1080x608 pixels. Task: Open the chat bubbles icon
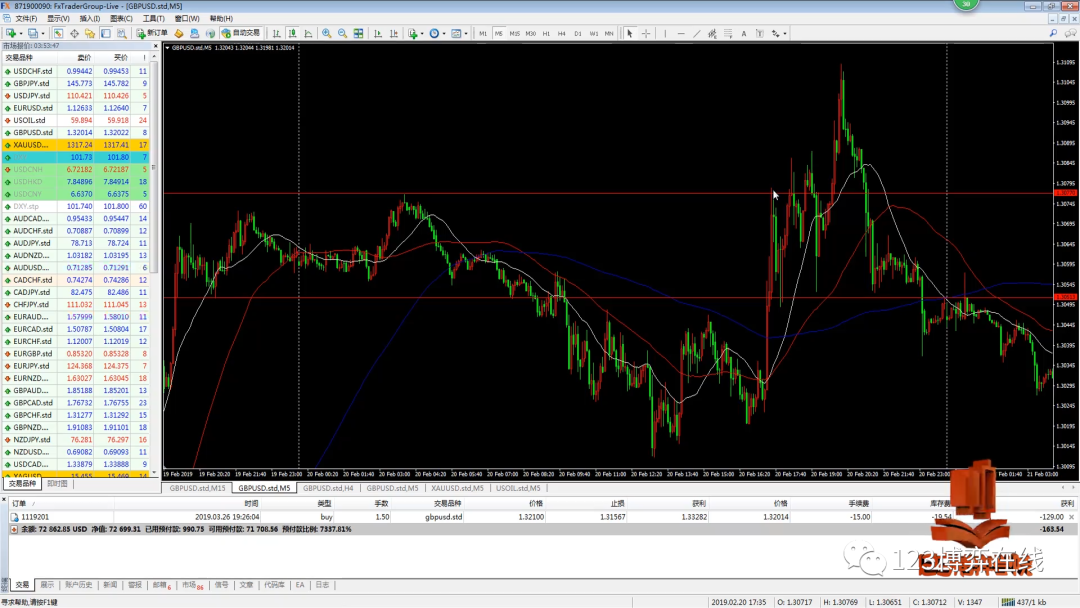[1071, 33]
